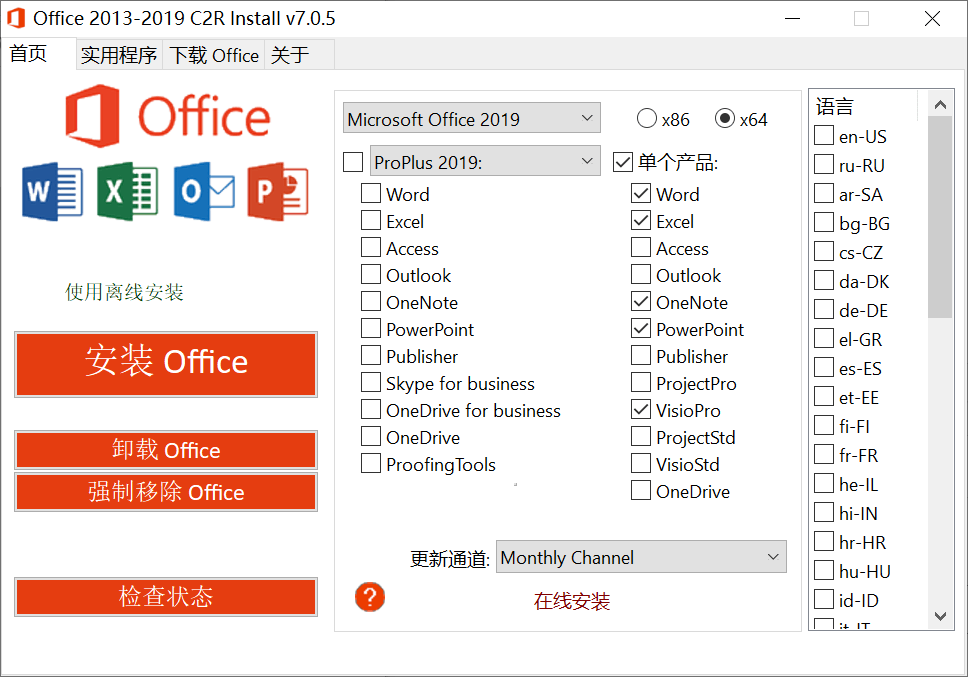Expand the ProPlus 2019 dropdown

[x=484, y=161]
